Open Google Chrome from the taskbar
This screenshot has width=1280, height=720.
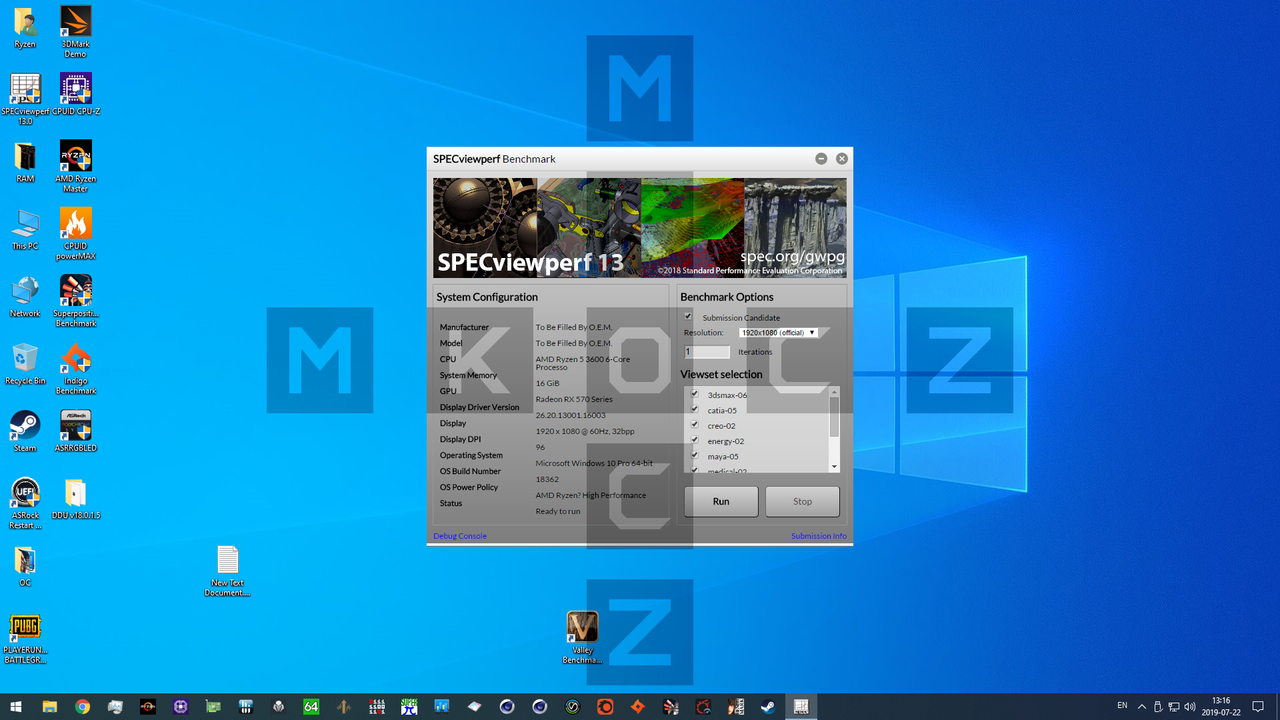coord(82,706)
